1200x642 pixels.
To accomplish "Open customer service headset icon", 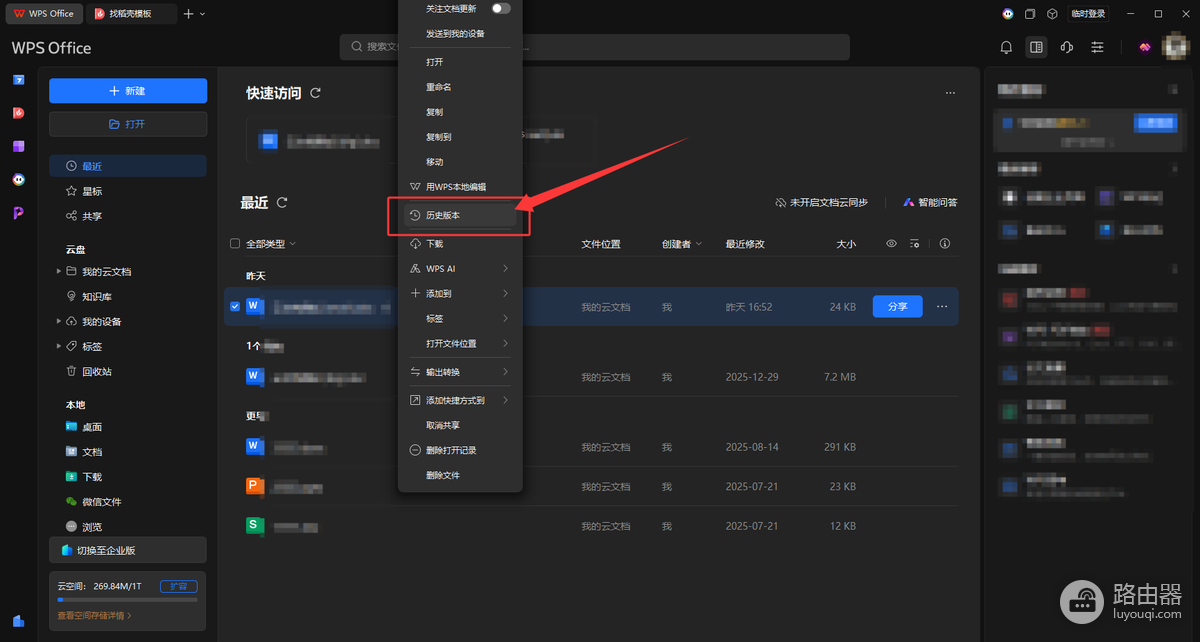I will (1067, 47).
